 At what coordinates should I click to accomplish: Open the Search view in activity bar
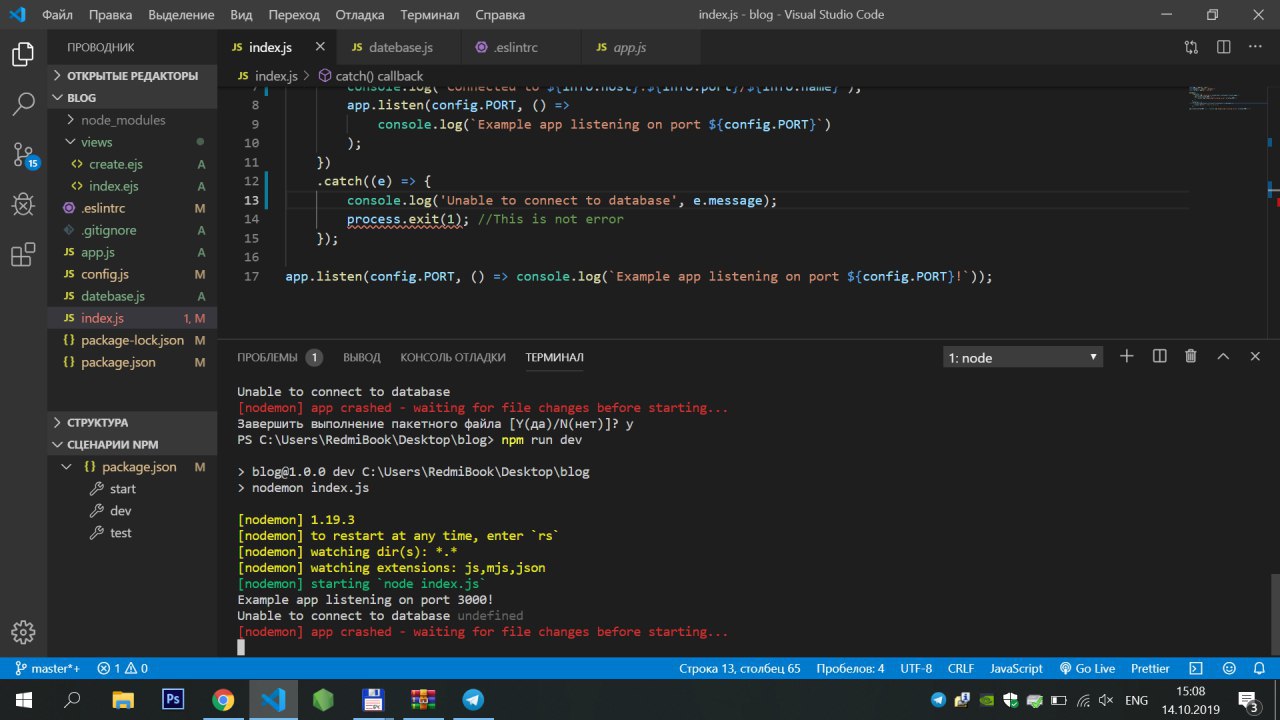point(23,102)
